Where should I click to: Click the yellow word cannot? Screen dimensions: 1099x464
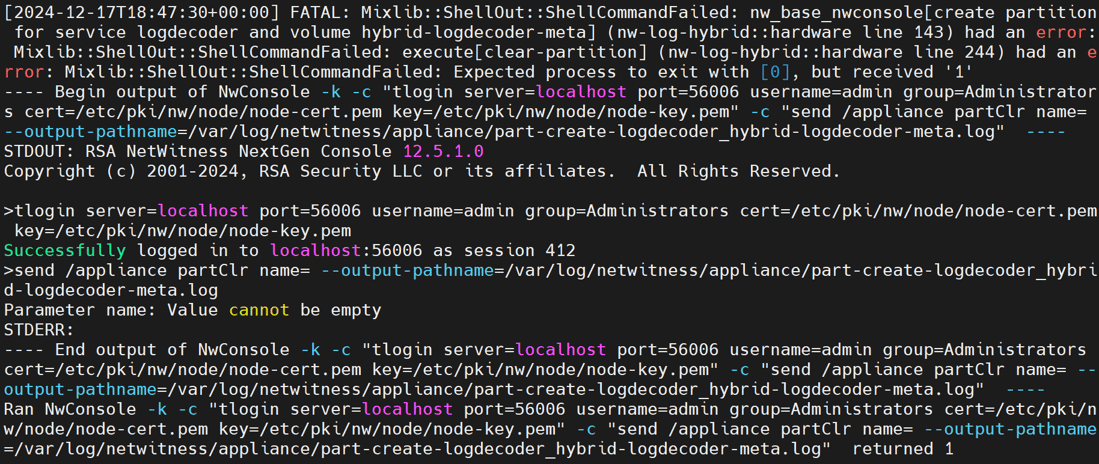point(258,310)
